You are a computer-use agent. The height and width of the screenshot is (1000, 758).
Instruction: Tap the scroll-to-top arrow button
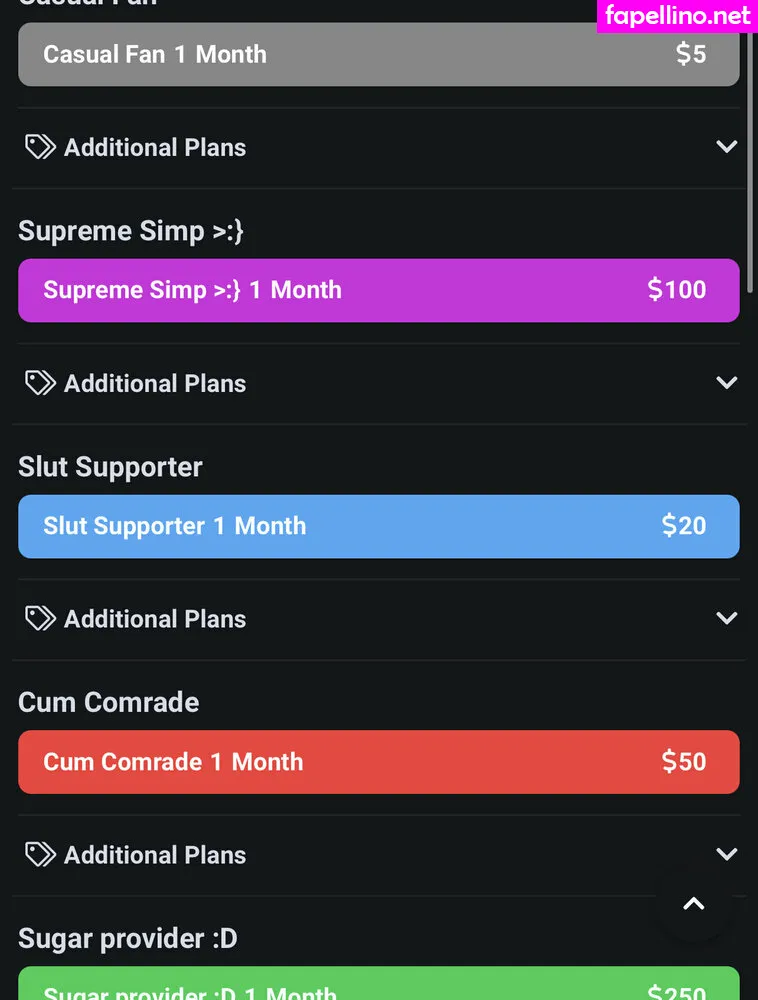[x=694, y=904]
